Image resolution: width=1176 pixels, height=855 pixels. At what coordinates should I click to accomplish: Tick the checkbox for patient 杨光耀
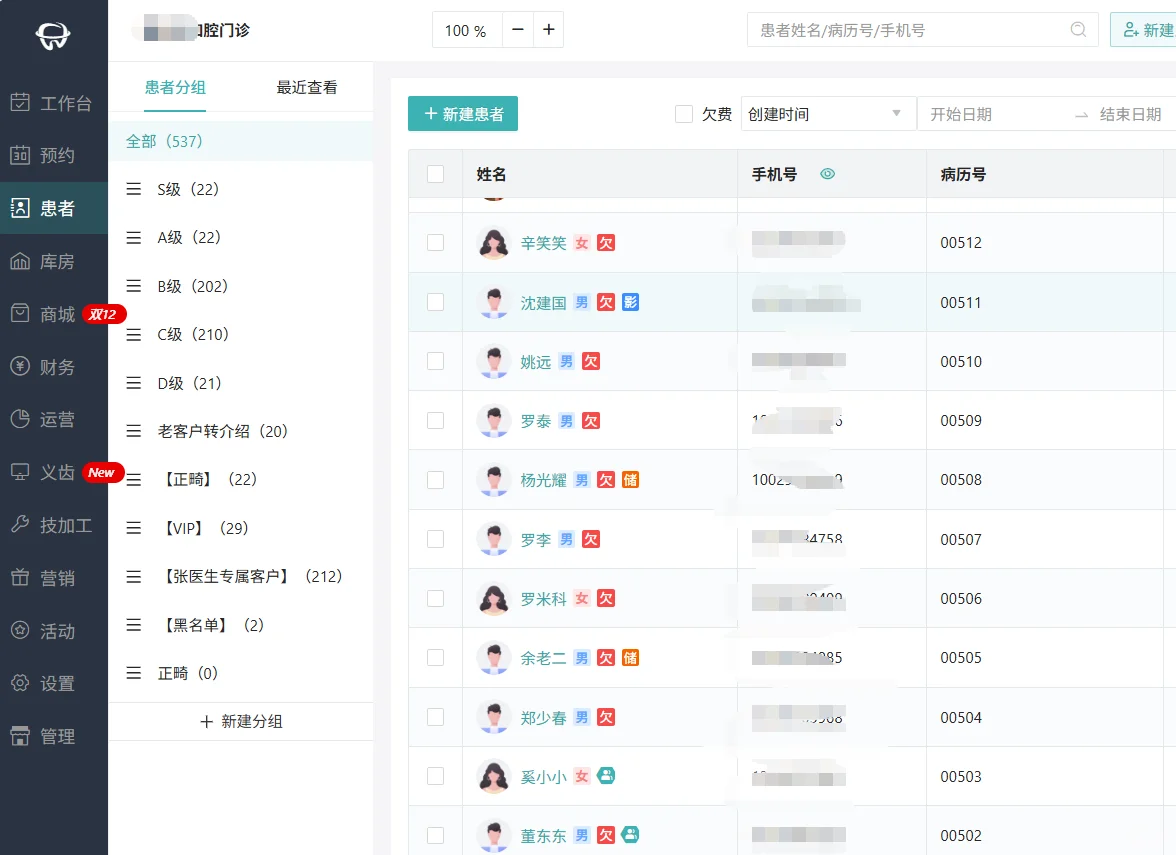[x=435, y=479]
